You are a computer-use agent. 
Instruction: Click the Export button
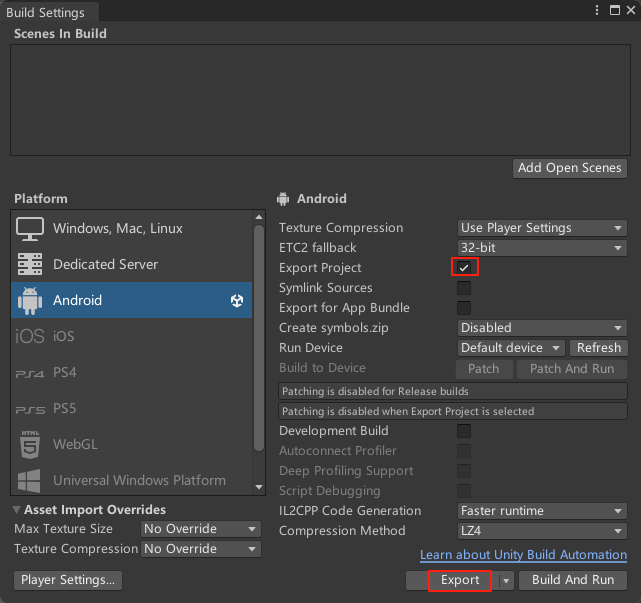point(460,581)
